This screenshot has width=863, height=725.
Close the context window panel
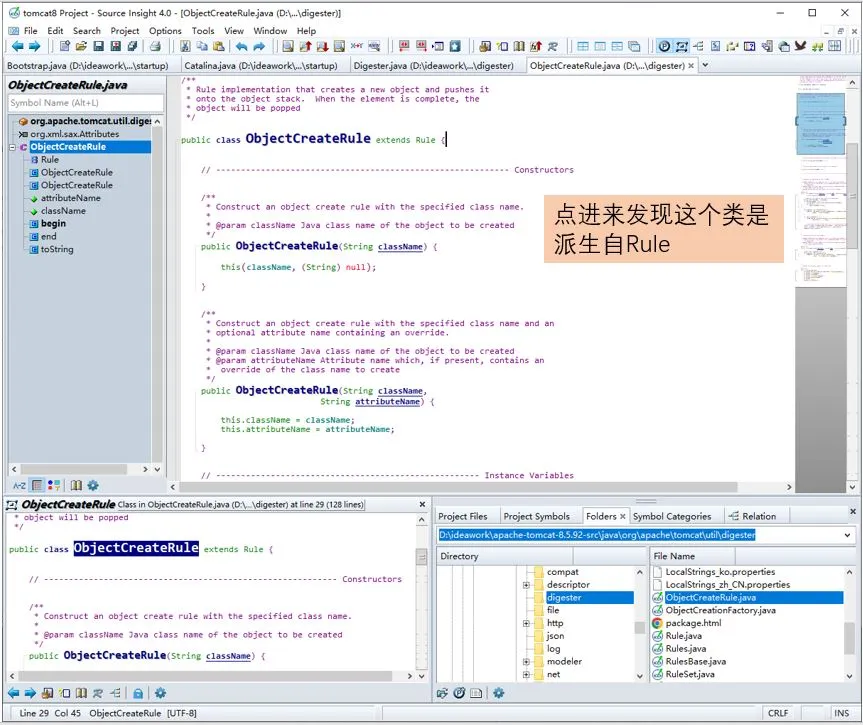pos(422,504)
